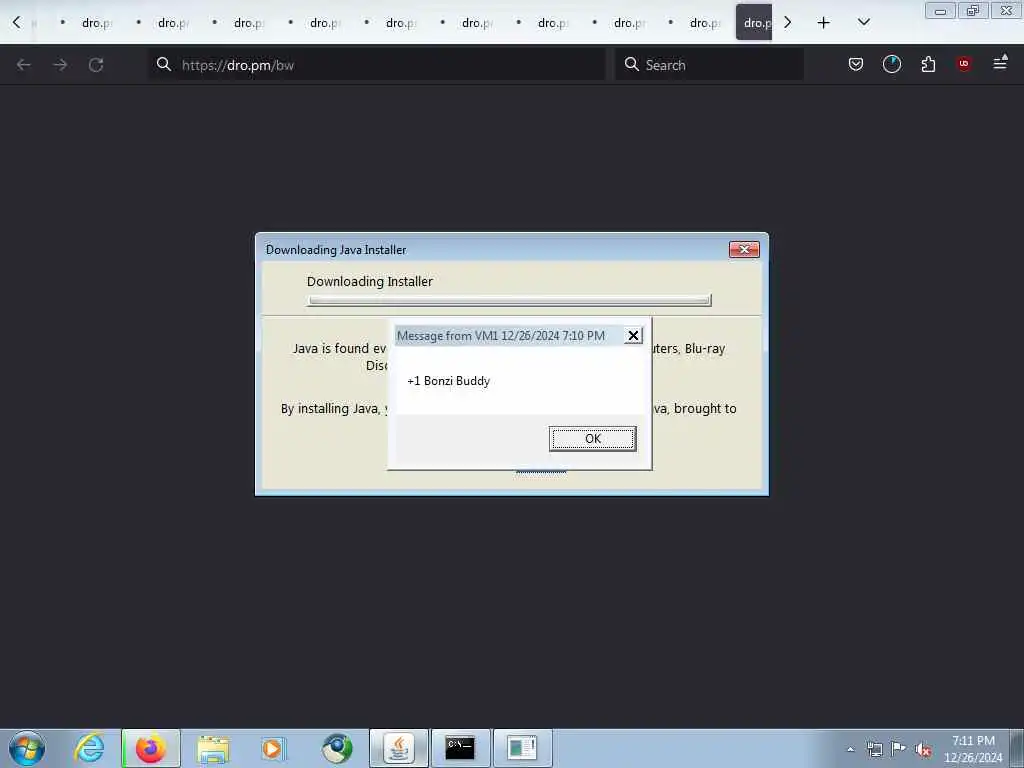This screenshot has height=768, width=1024.
Task: Go back to the previous page
Action: pyautogui.click(x=24, y=65)
